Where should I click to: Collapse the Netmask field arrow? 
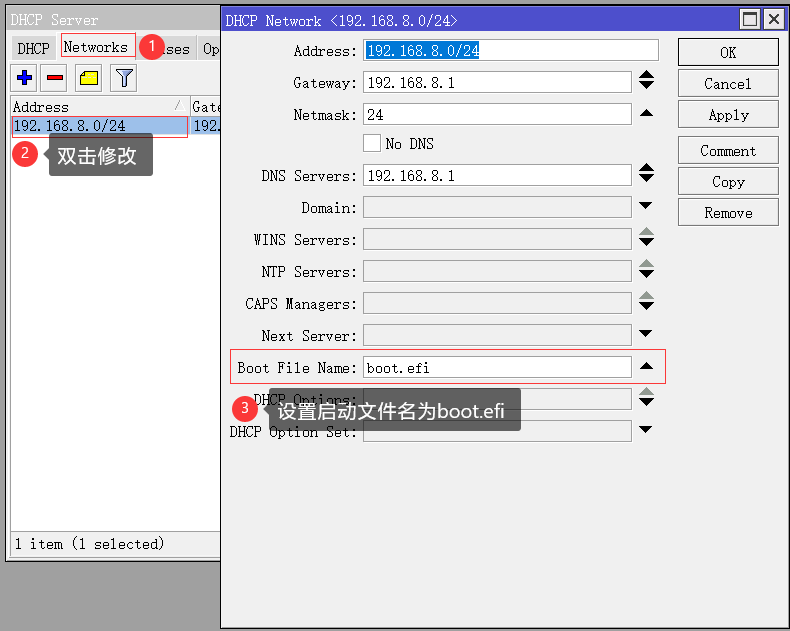click(x=646, y=114)
